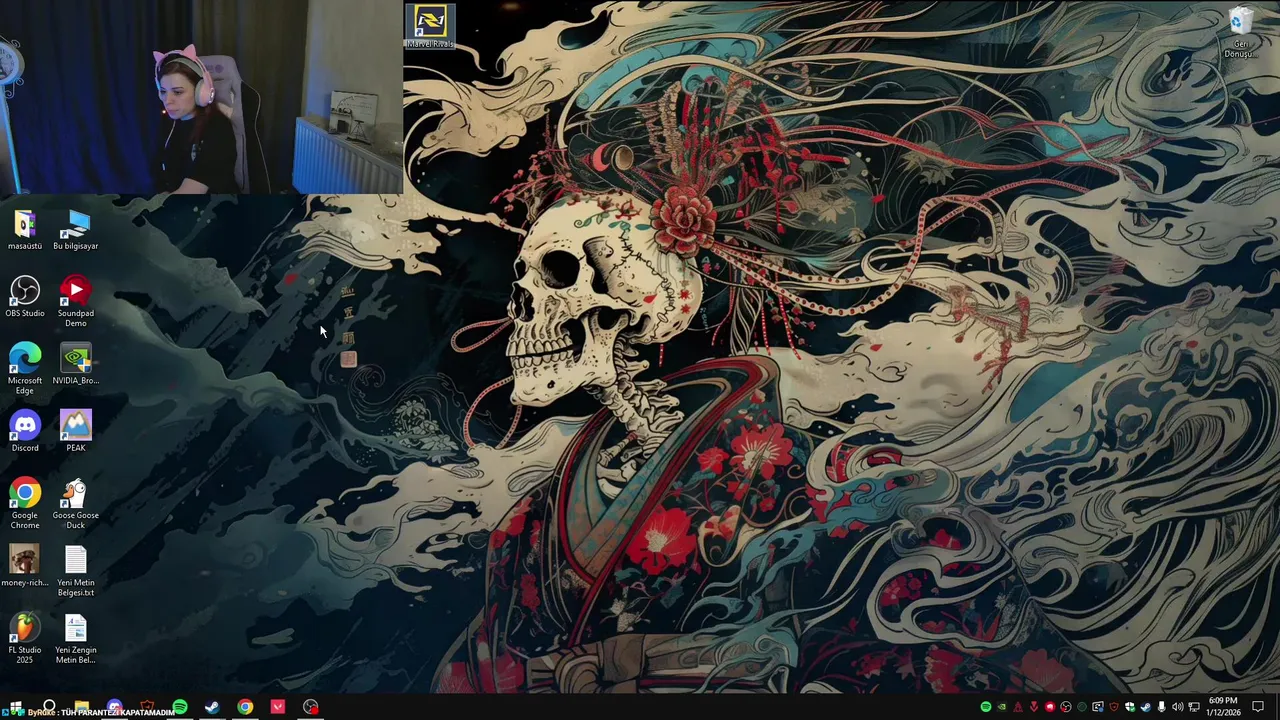Viewport: 1280px width, 720px height.
Task: Switch to Spotify in the taskbar
Action: click(180, 706)
